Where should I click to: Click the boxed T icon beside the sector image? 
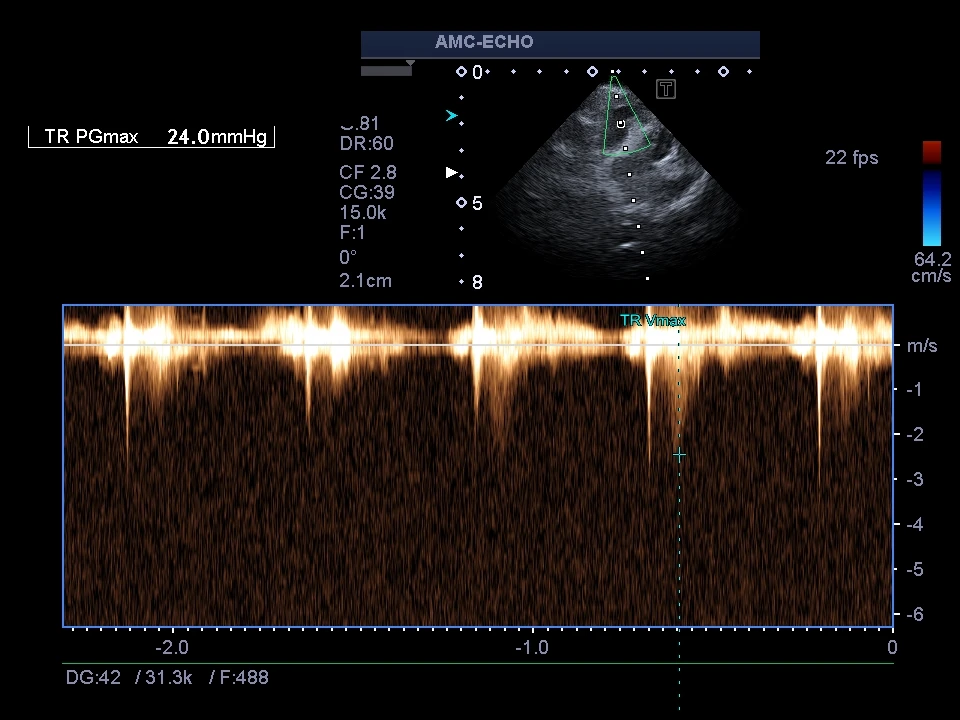[666, 89]
